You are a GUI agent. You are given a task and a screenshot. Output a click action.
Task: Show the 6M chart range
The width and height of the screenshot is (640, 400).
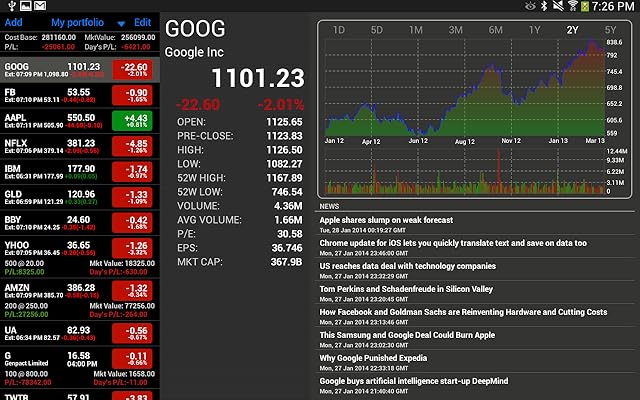[x=495, y=30]
